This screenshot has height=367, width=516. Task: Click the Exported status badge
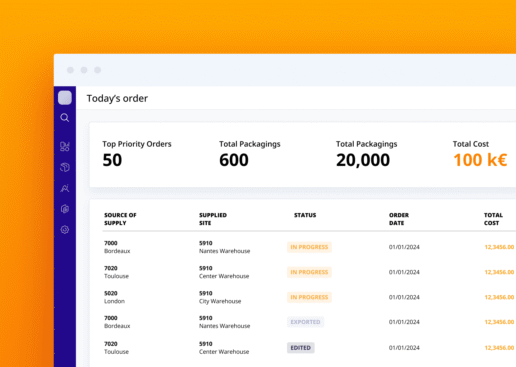tap(305, 322)
